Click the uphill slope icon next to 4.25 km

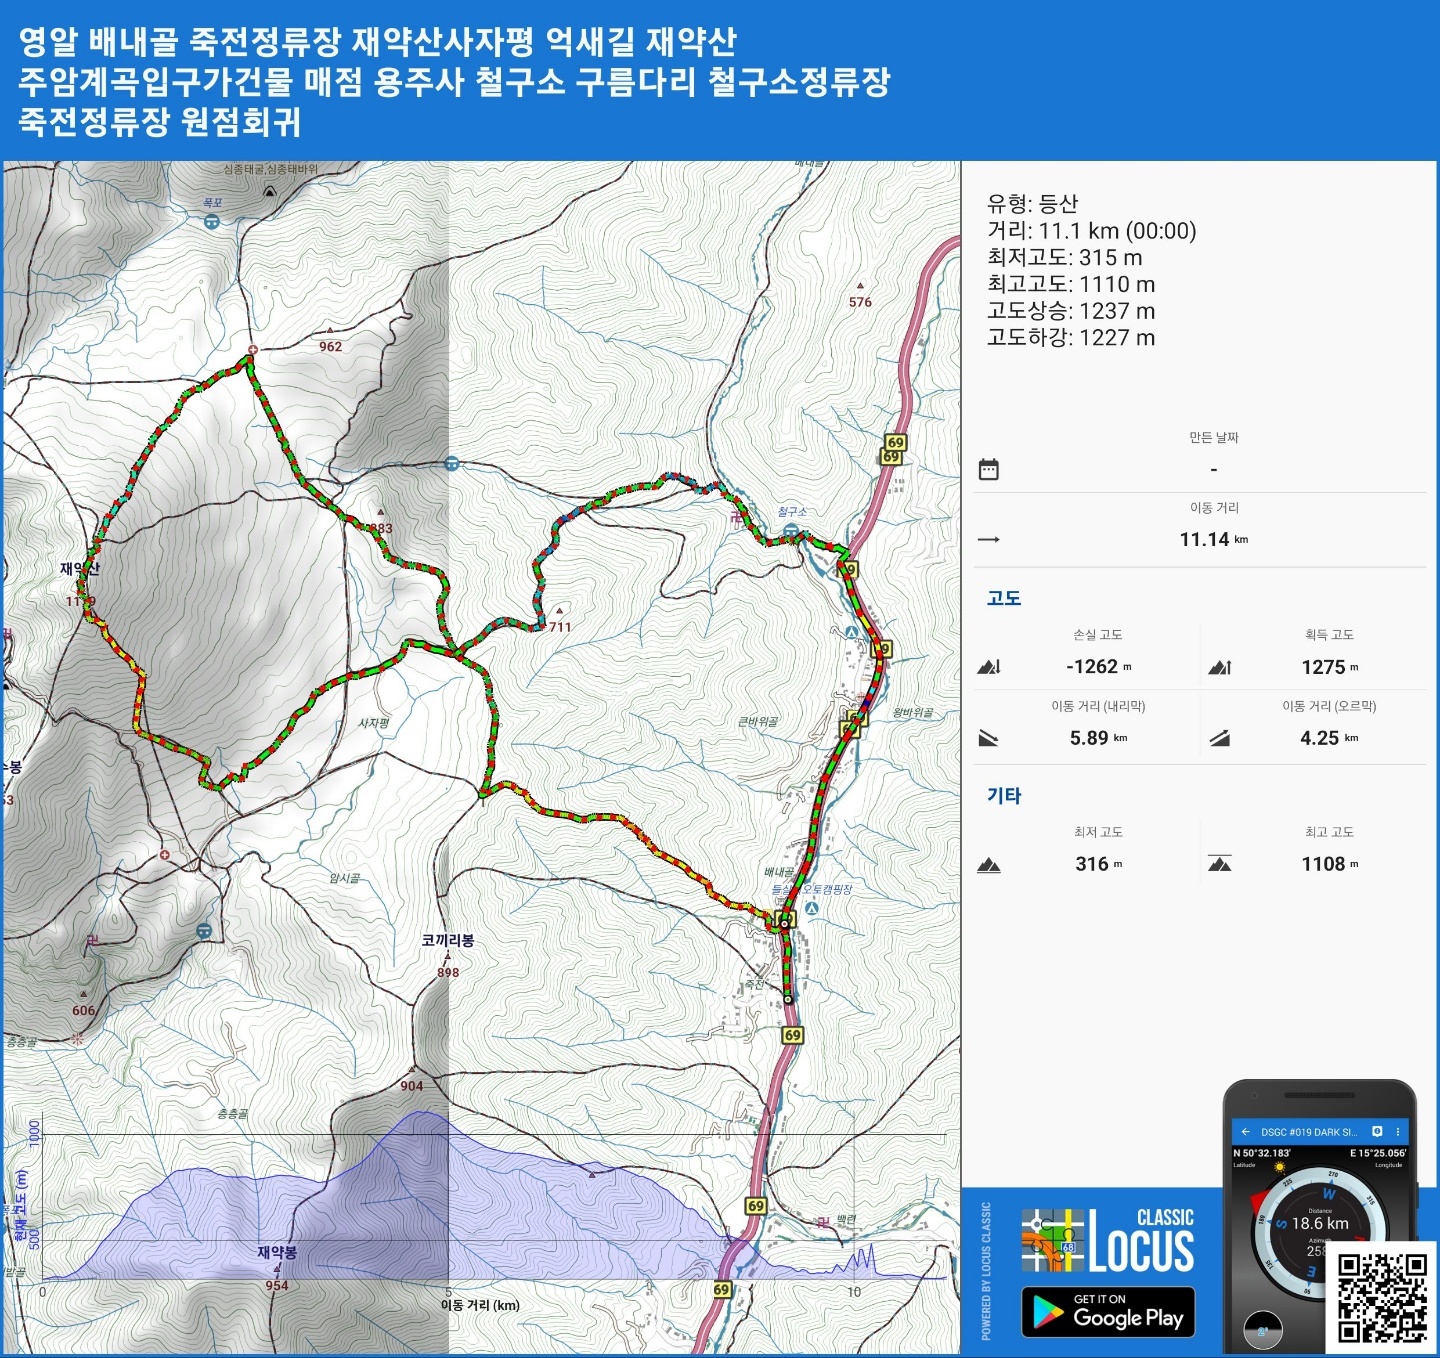point(1220,739)
